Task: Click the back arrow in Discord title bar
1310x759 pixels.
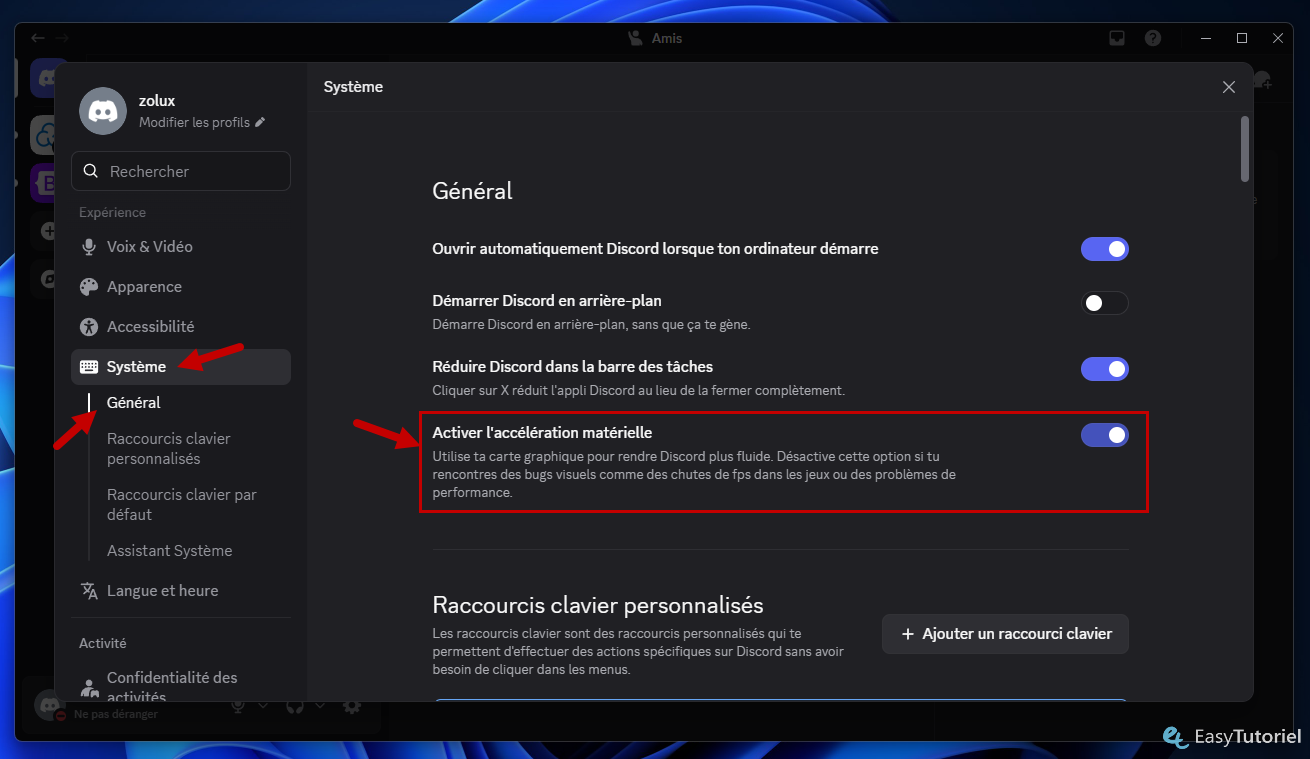Action: point(38,38)
